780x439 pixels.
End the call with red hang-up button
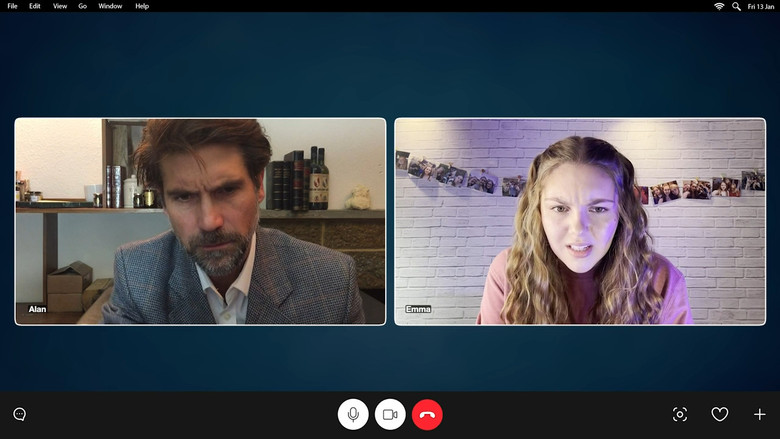[427, 414]
